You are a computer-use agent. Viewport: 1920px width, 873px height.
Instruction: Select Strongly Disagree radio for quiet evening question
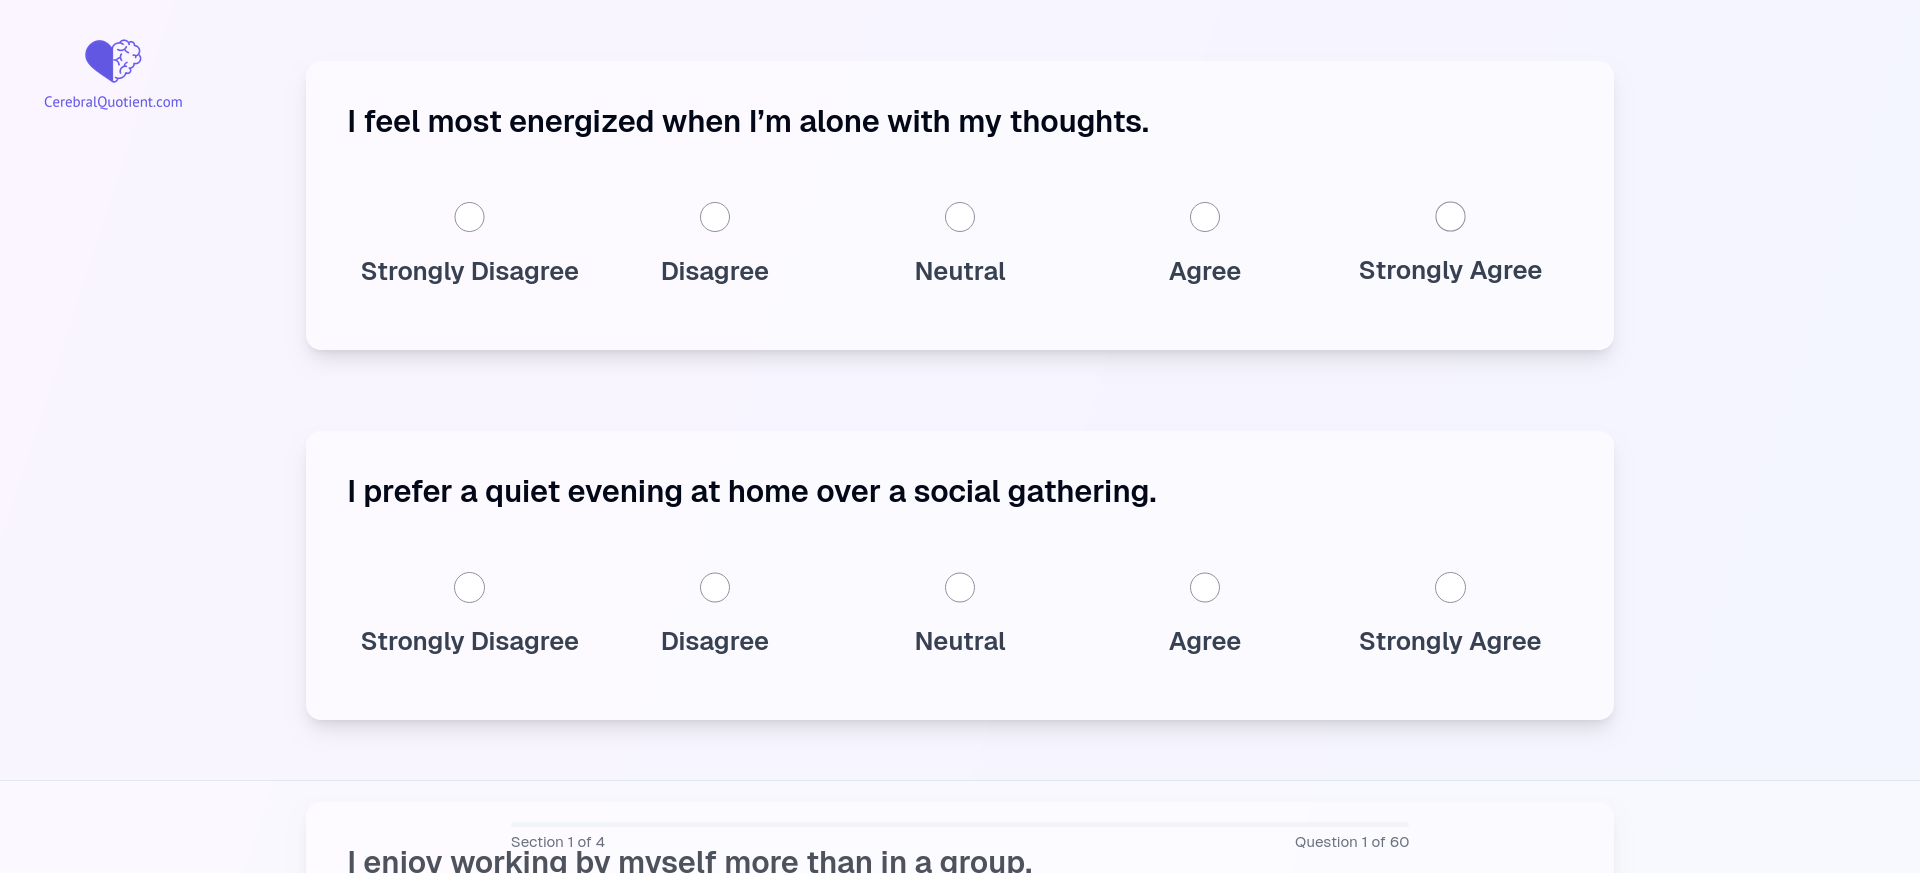469,587
